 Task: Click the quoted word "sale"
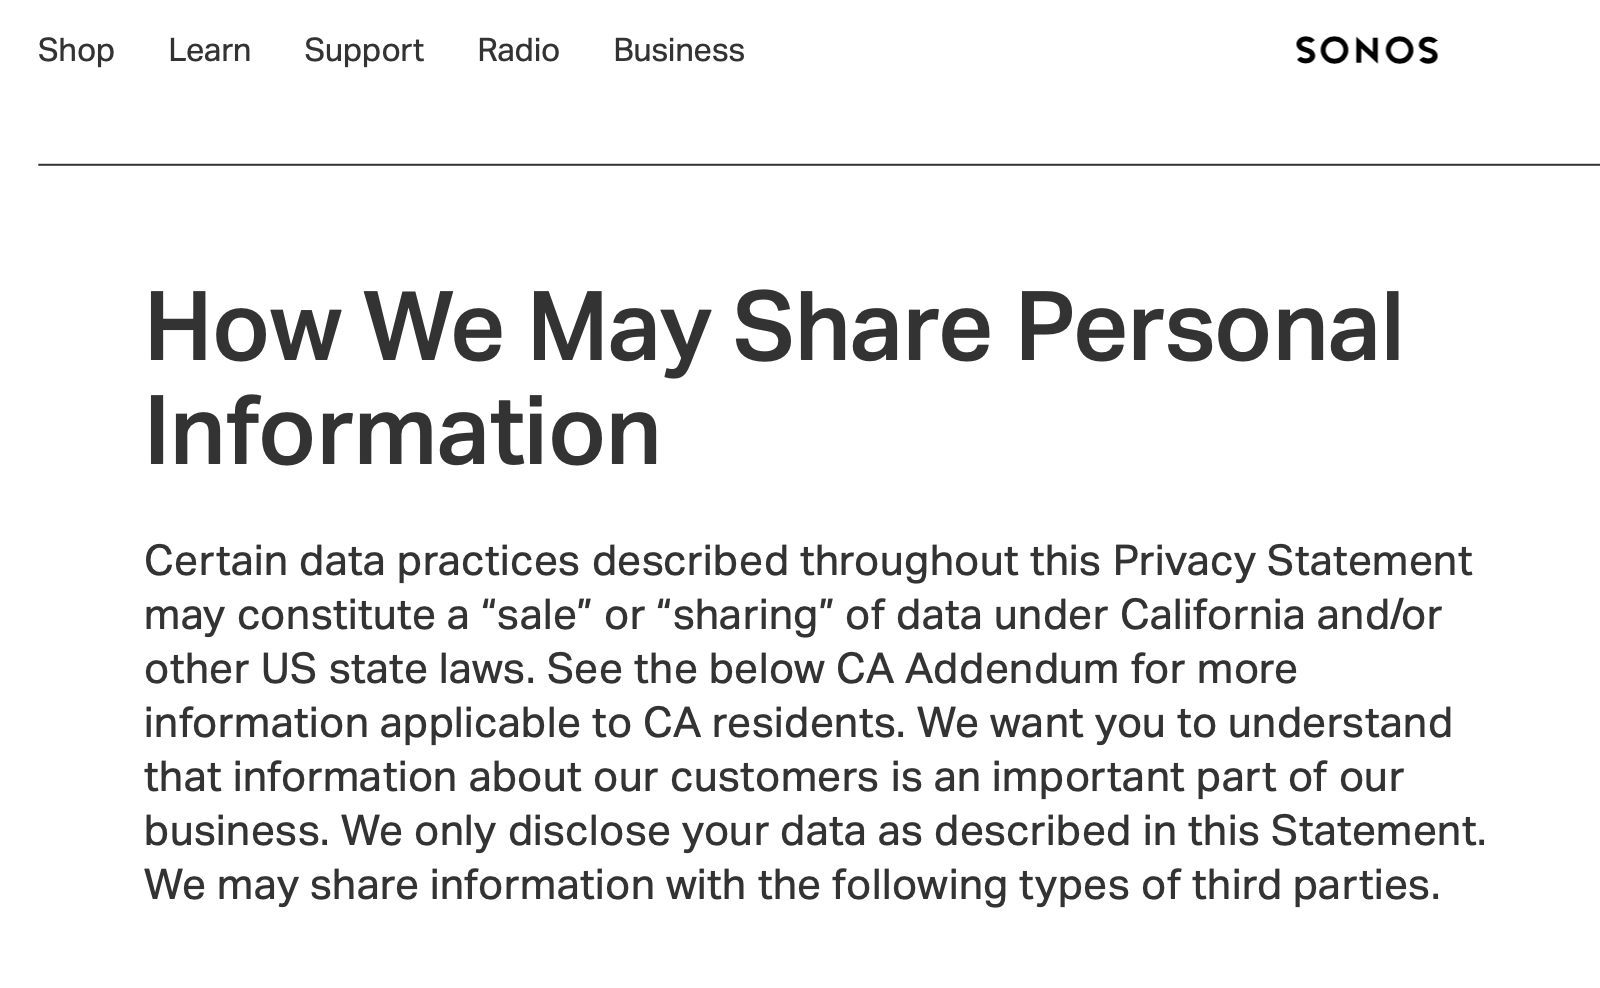pos(537,615)
